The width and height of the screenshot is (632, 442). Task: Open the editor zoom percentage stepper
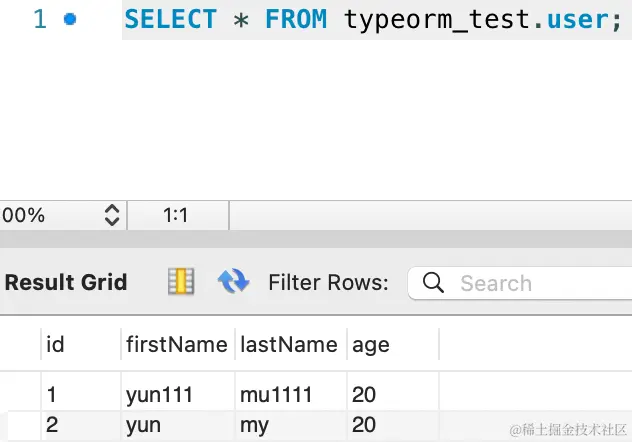click(x=112, y=214)
